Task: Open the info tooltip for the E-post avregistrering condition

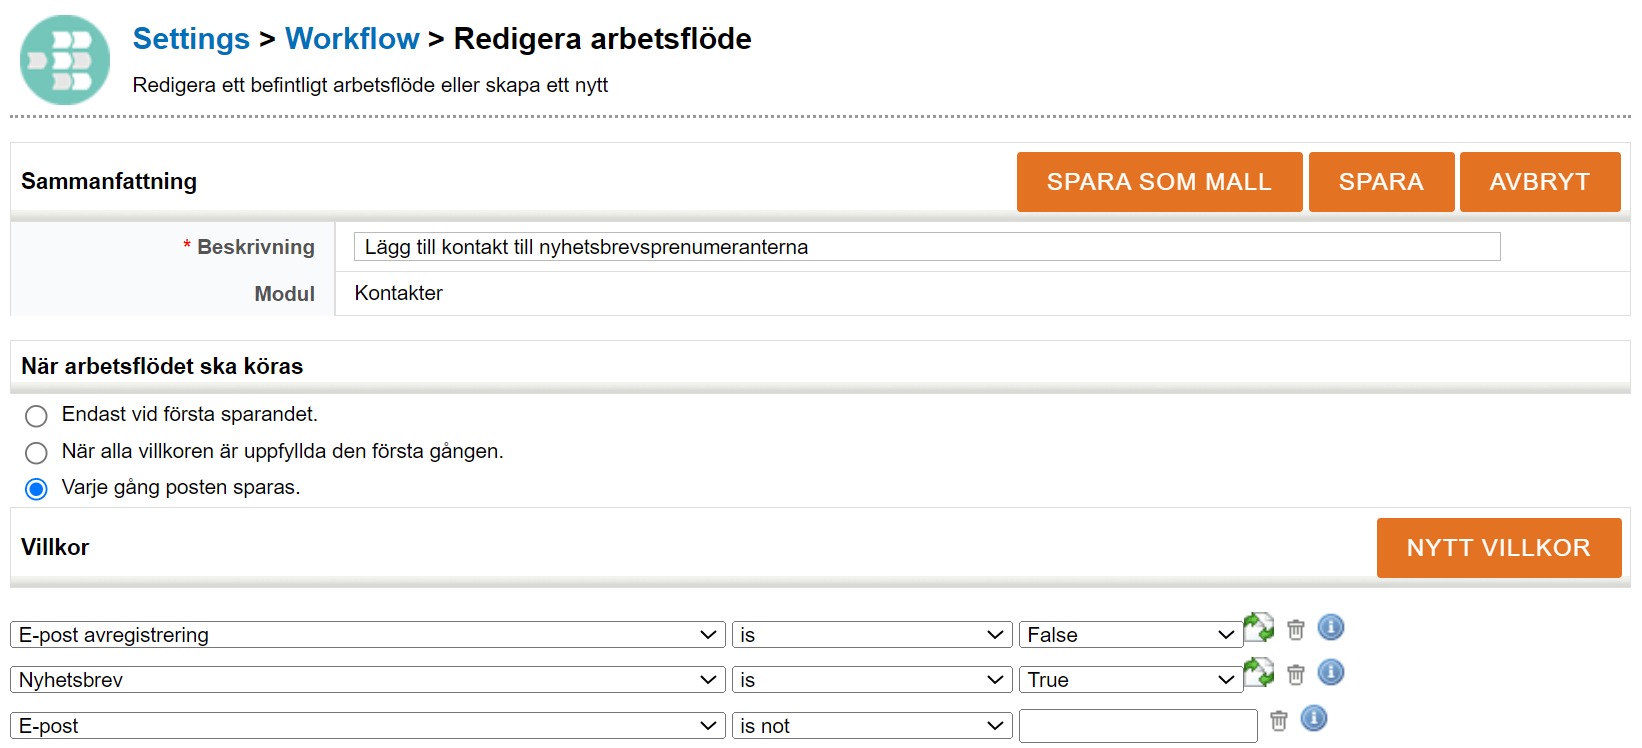Action: [1331, 628]
